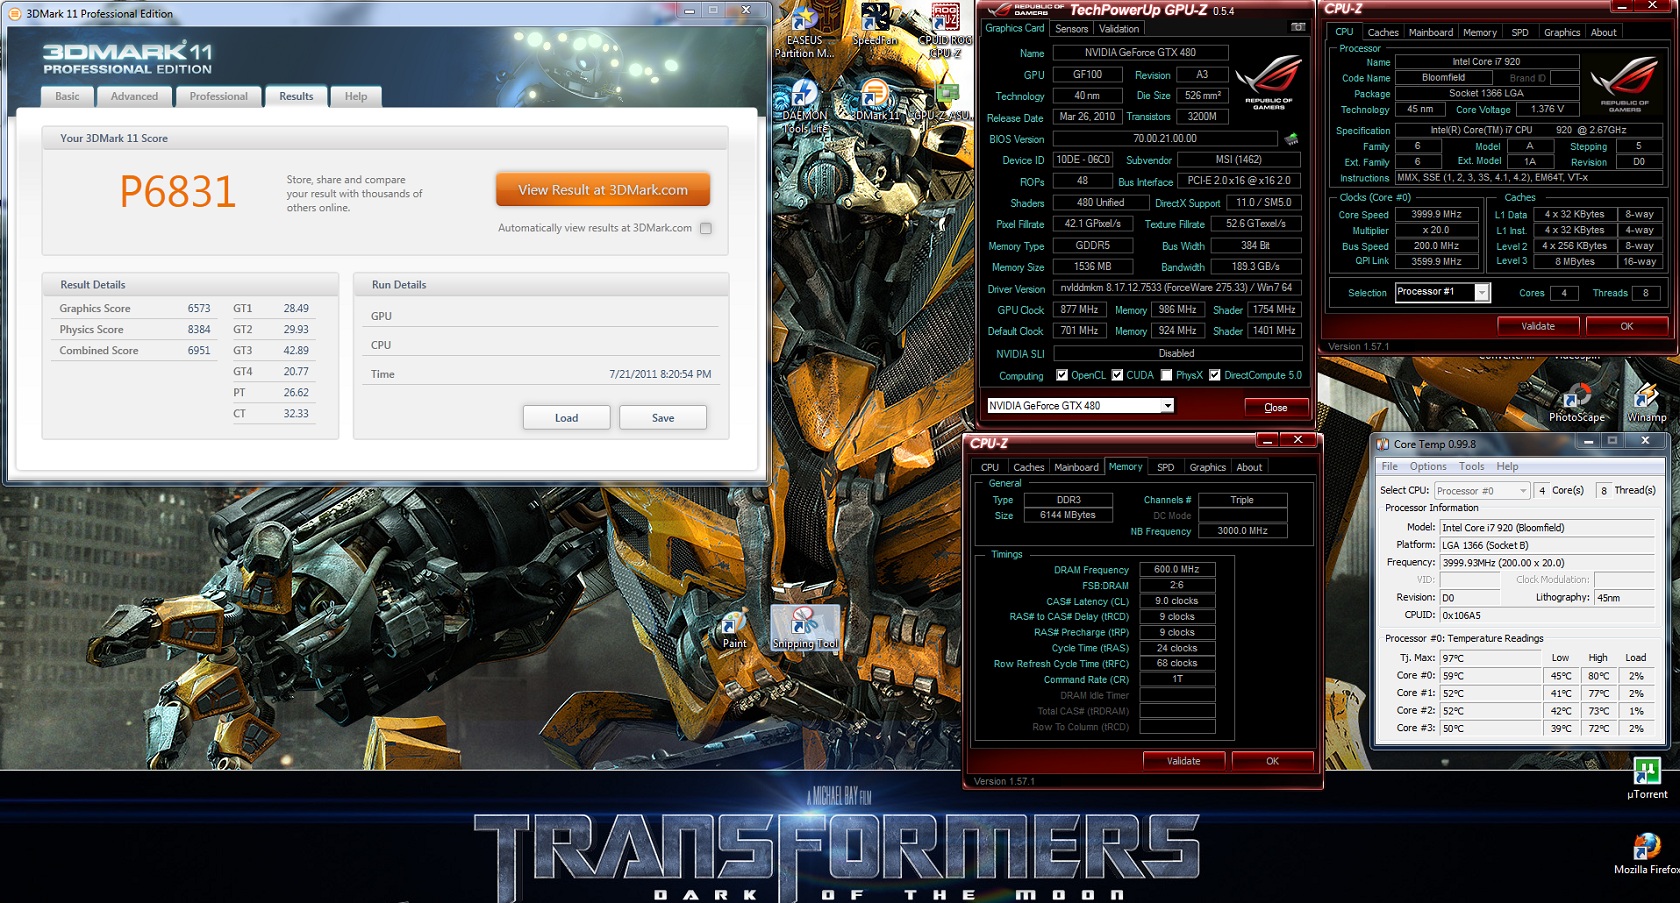Enable the PhysX checkbox in GPU-Z

point(1166,375)
